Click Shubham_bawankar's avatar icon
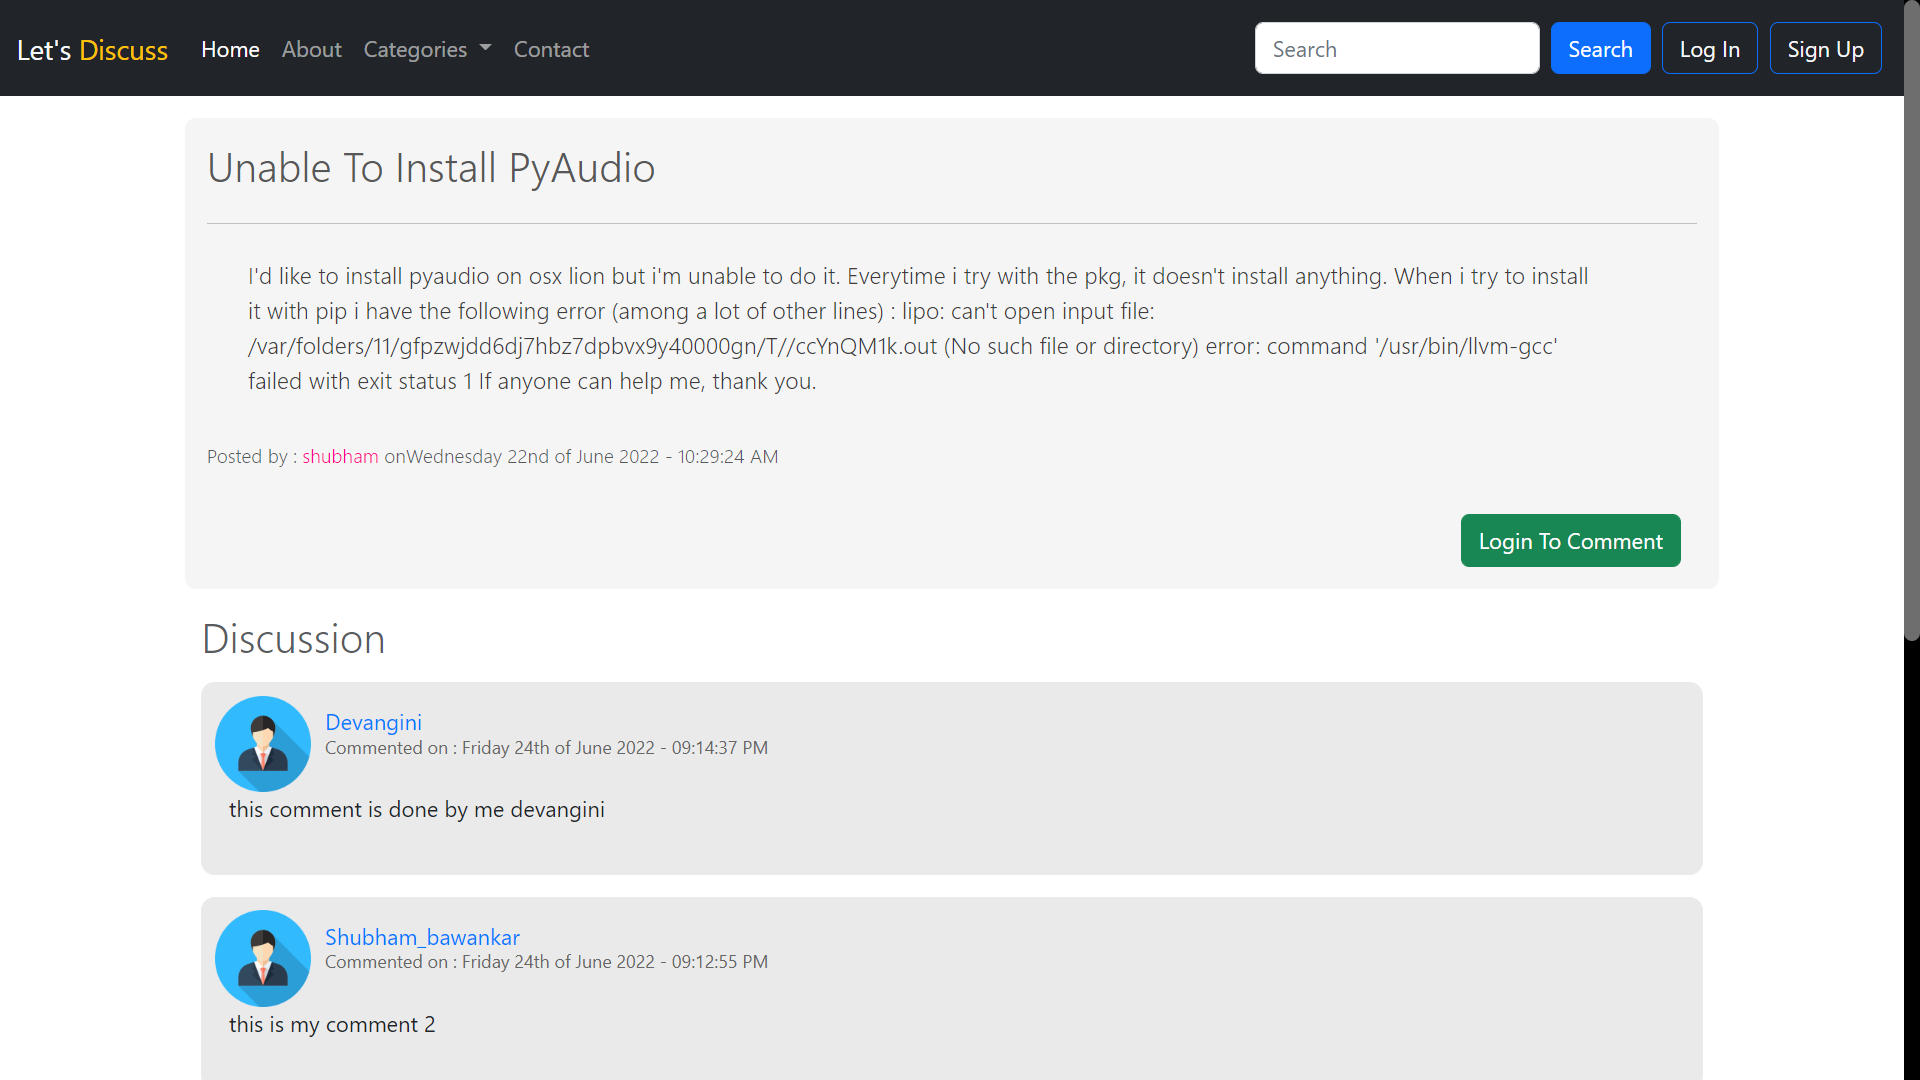The image size is (1920, 1080). (263, 958)
